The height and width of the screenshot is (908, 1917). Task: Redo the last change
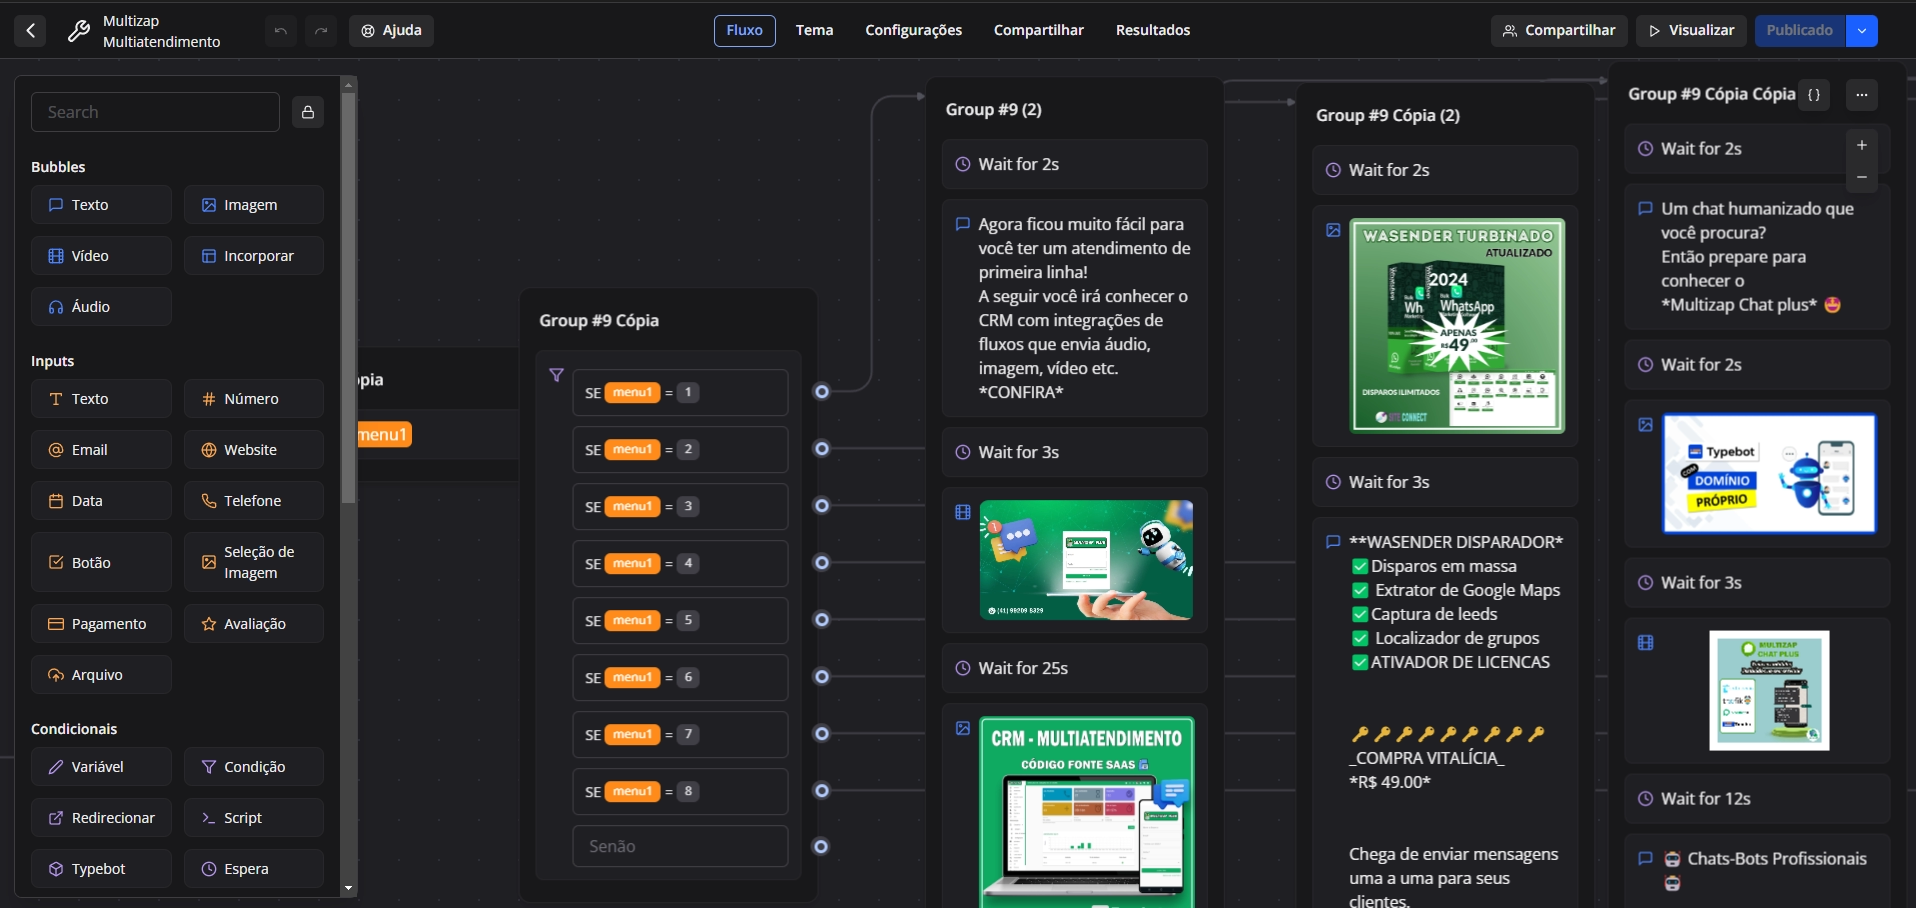point(321,31)
